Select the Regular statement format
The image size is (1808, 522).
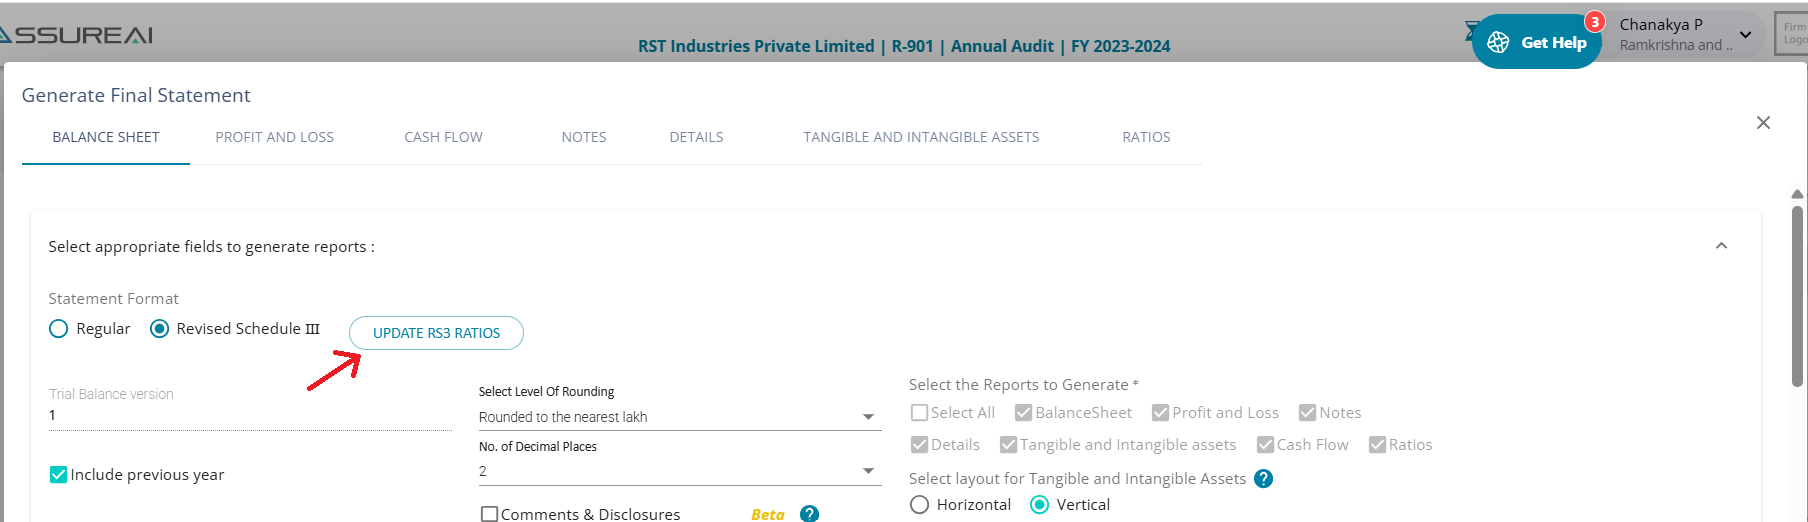pos(59,329)
